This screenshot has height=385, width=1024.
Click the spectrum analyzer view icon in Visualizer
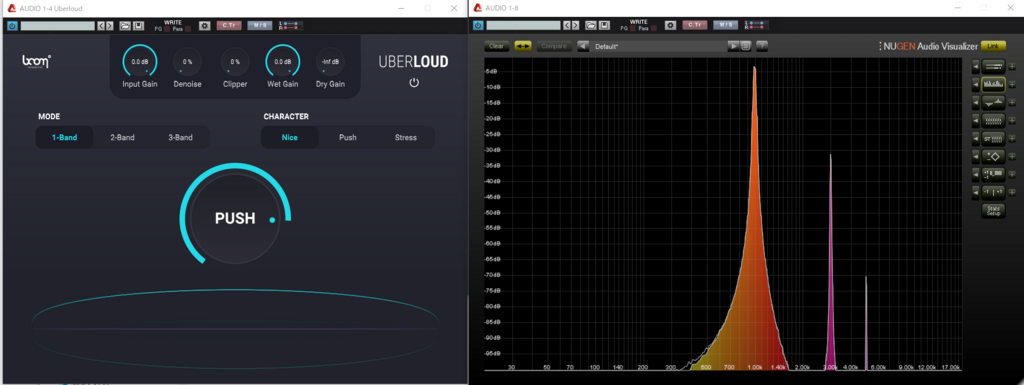coord(993,84)
